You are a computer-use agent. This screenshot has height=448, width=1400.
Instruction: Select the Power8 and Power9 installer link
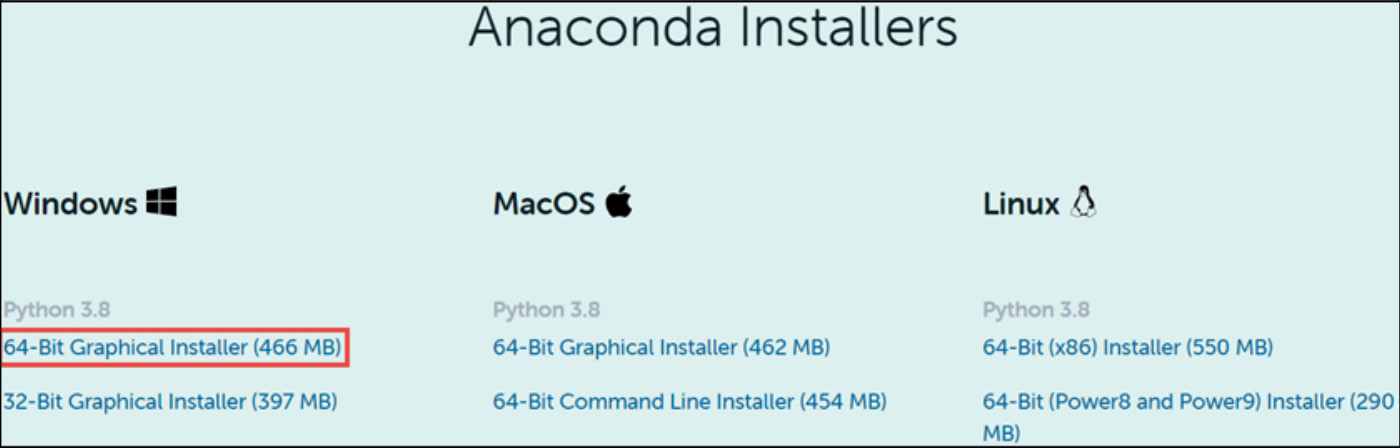point(1187,402)
